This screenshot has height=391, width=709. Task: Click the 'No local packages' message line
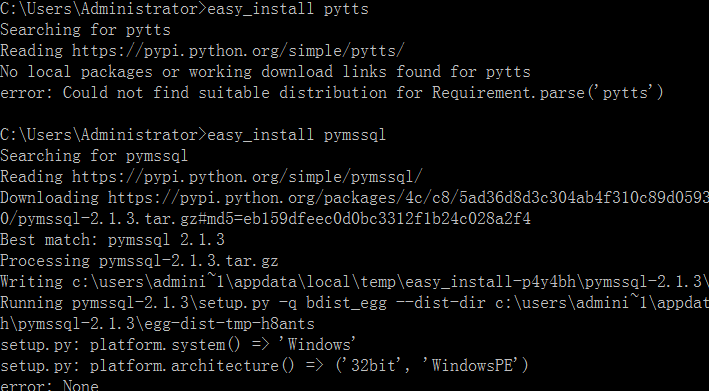coord(265,72)
